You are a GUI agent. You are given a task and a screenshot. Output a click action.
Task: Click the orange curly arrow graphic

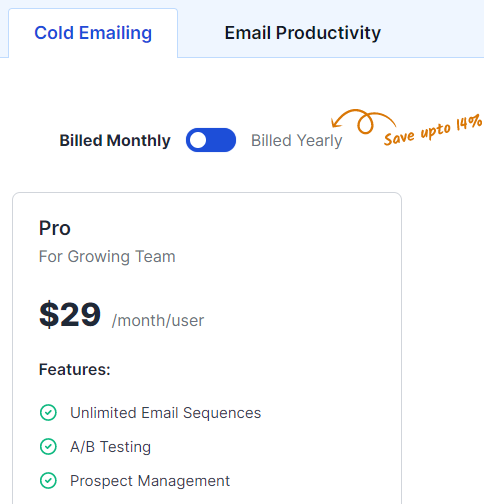pyautogui.click(x=364, y=121)
